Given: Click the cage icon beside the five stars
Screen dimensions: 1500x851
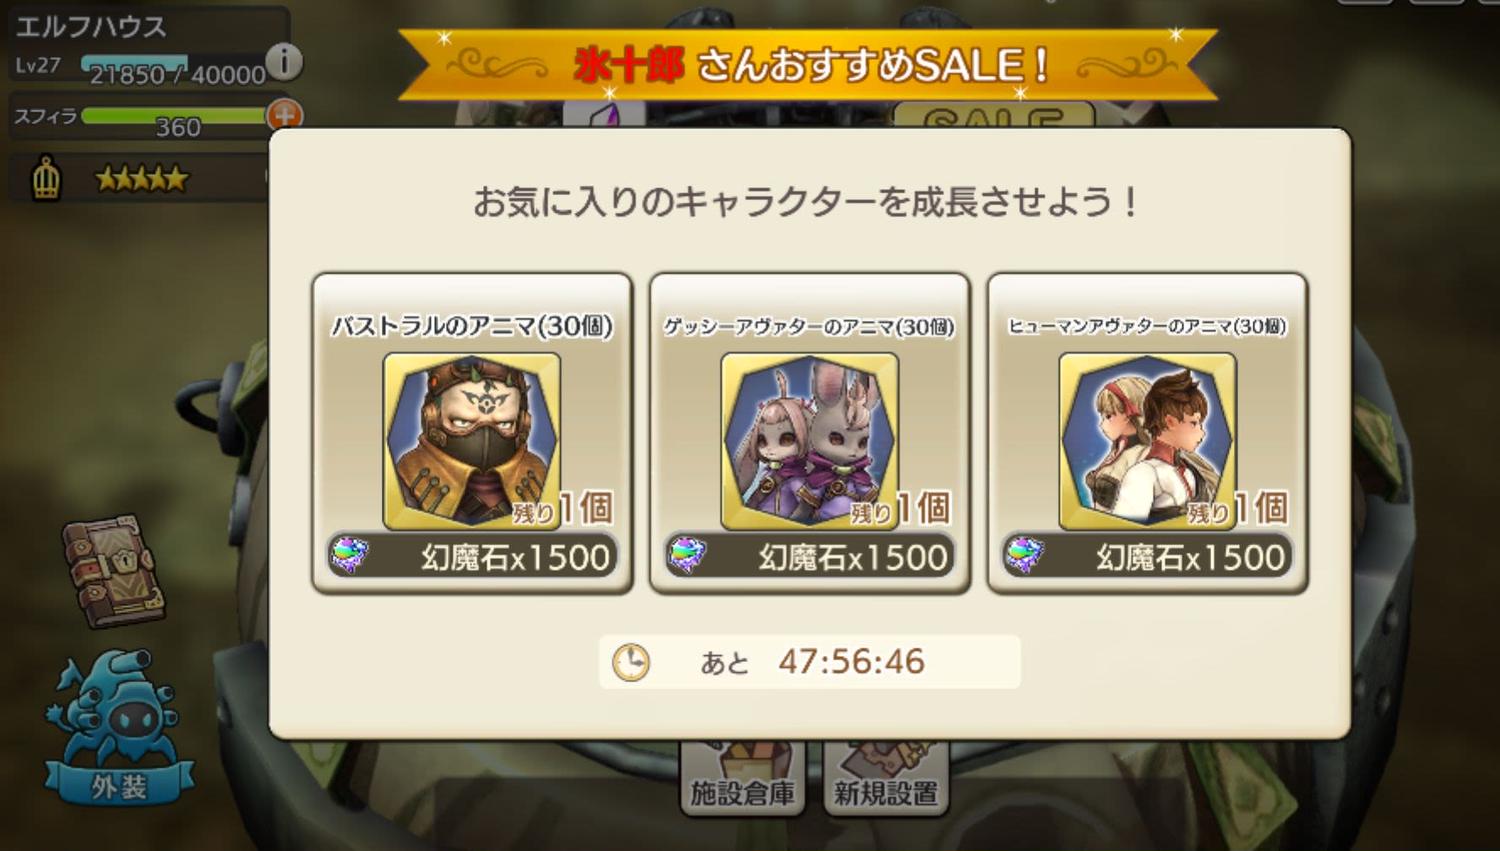Looking at the screenshot, I should [46, 179].
